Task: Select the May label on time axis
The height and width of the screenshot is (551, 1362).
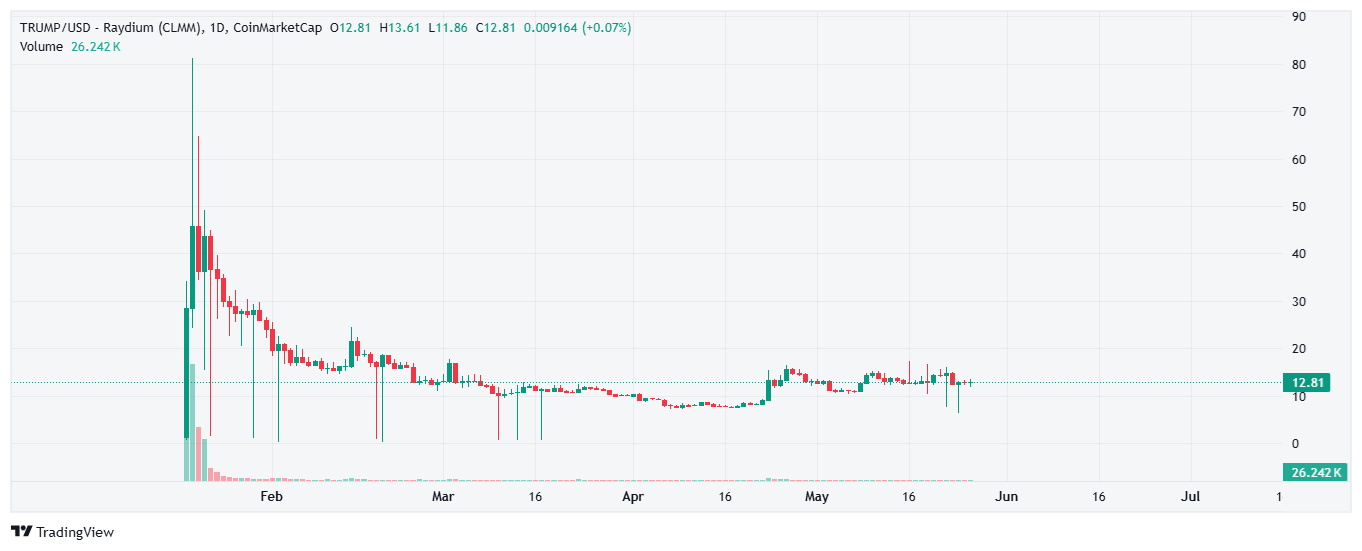Action: pos(817,497)
